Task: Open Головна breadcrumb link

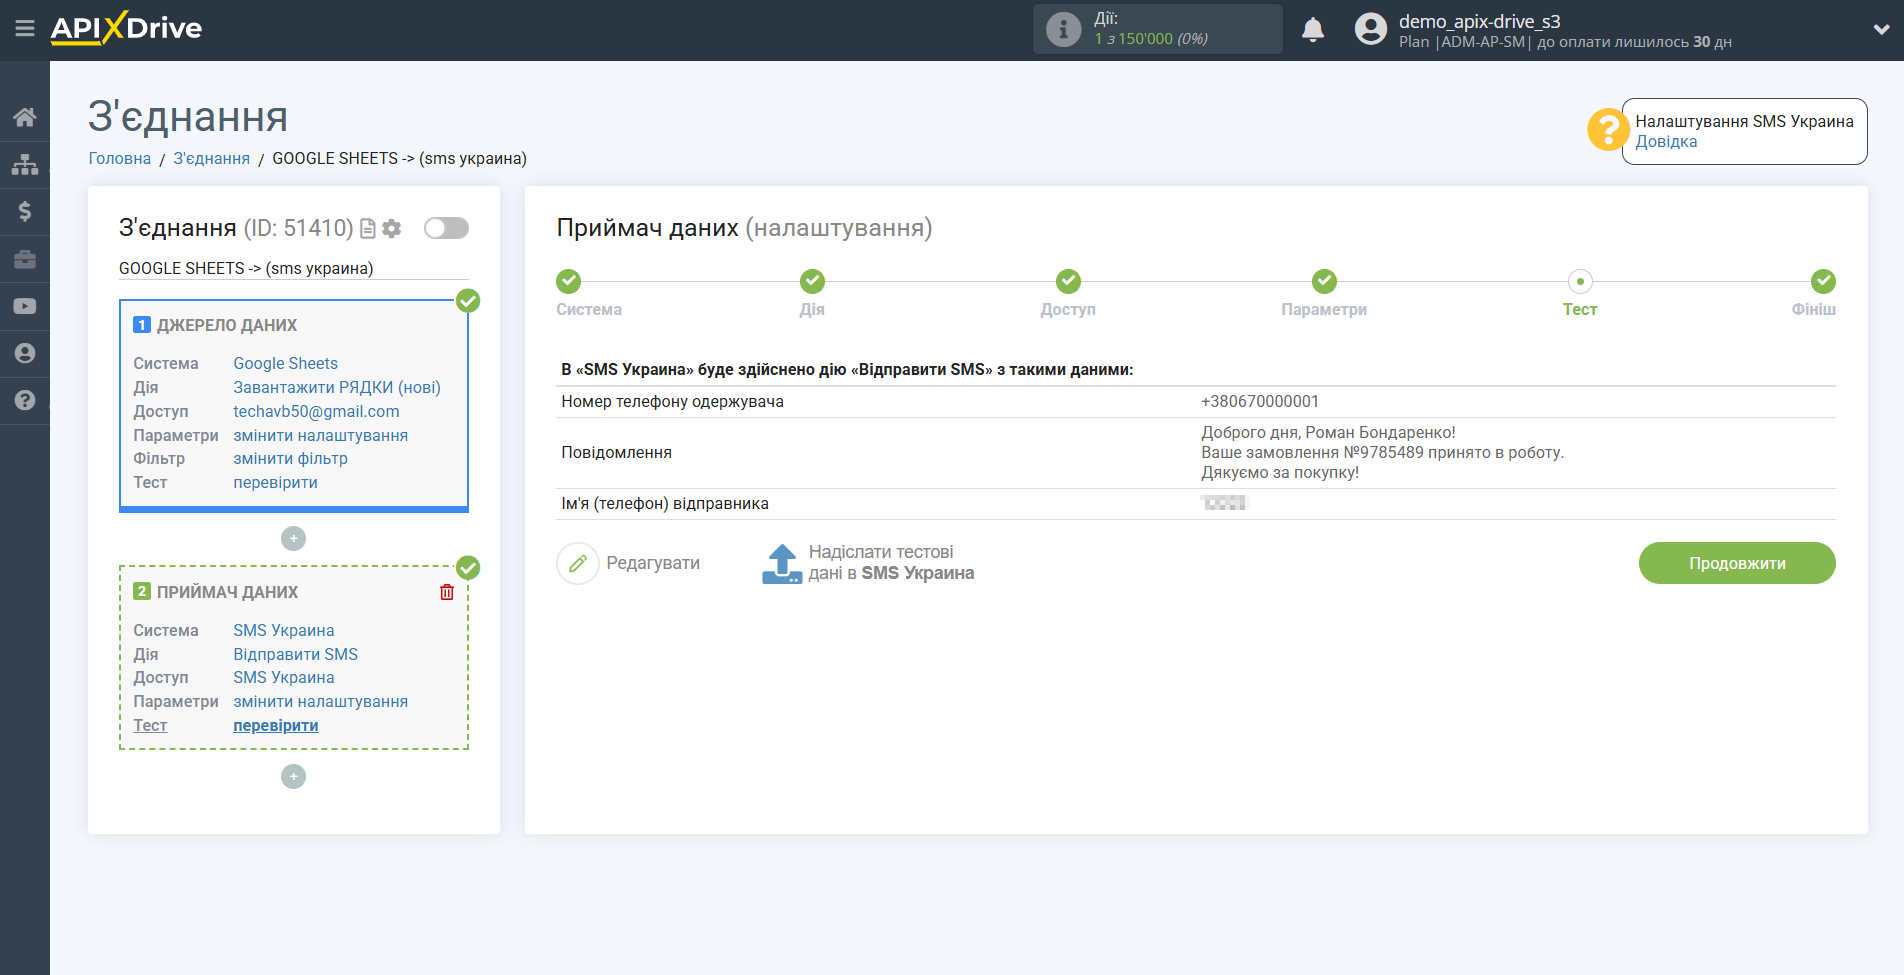Action: point(120,158)
